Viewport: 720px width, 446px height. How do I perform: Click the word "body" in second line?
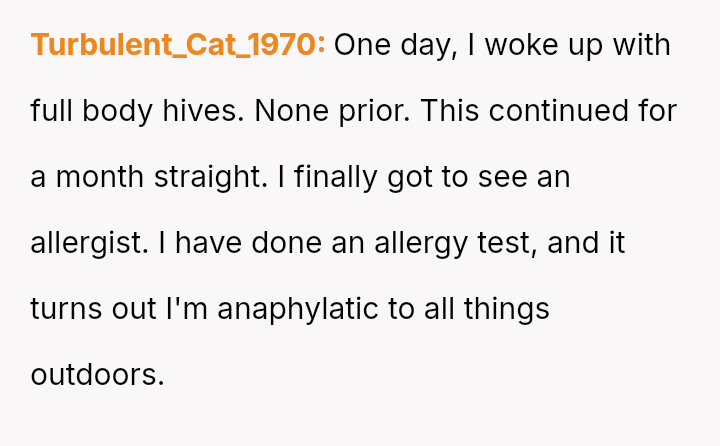(117, 111)
